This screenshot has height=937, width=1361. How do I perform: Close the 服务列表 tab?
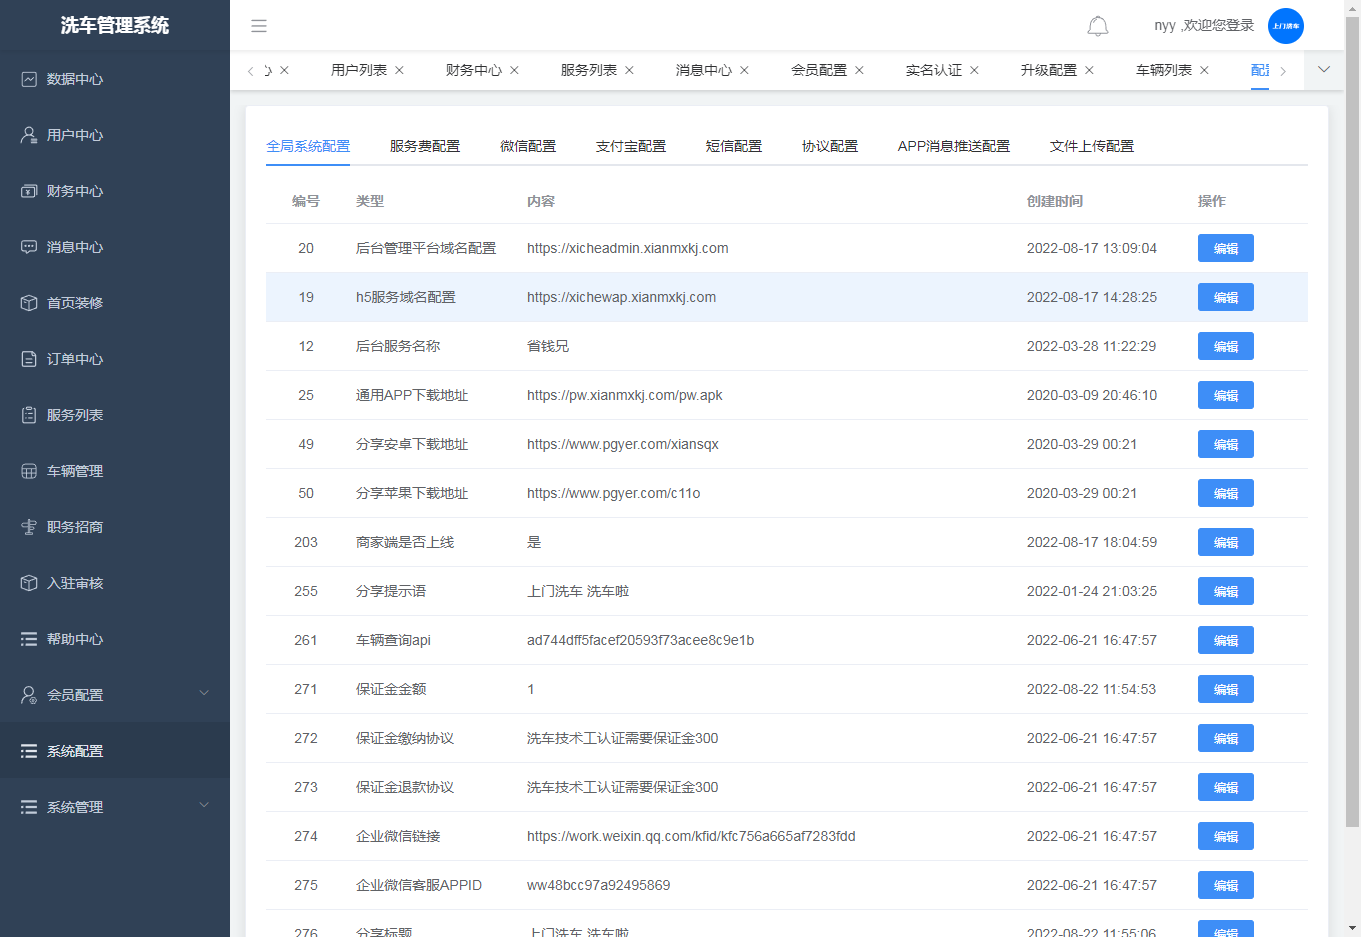coord(629,70)
